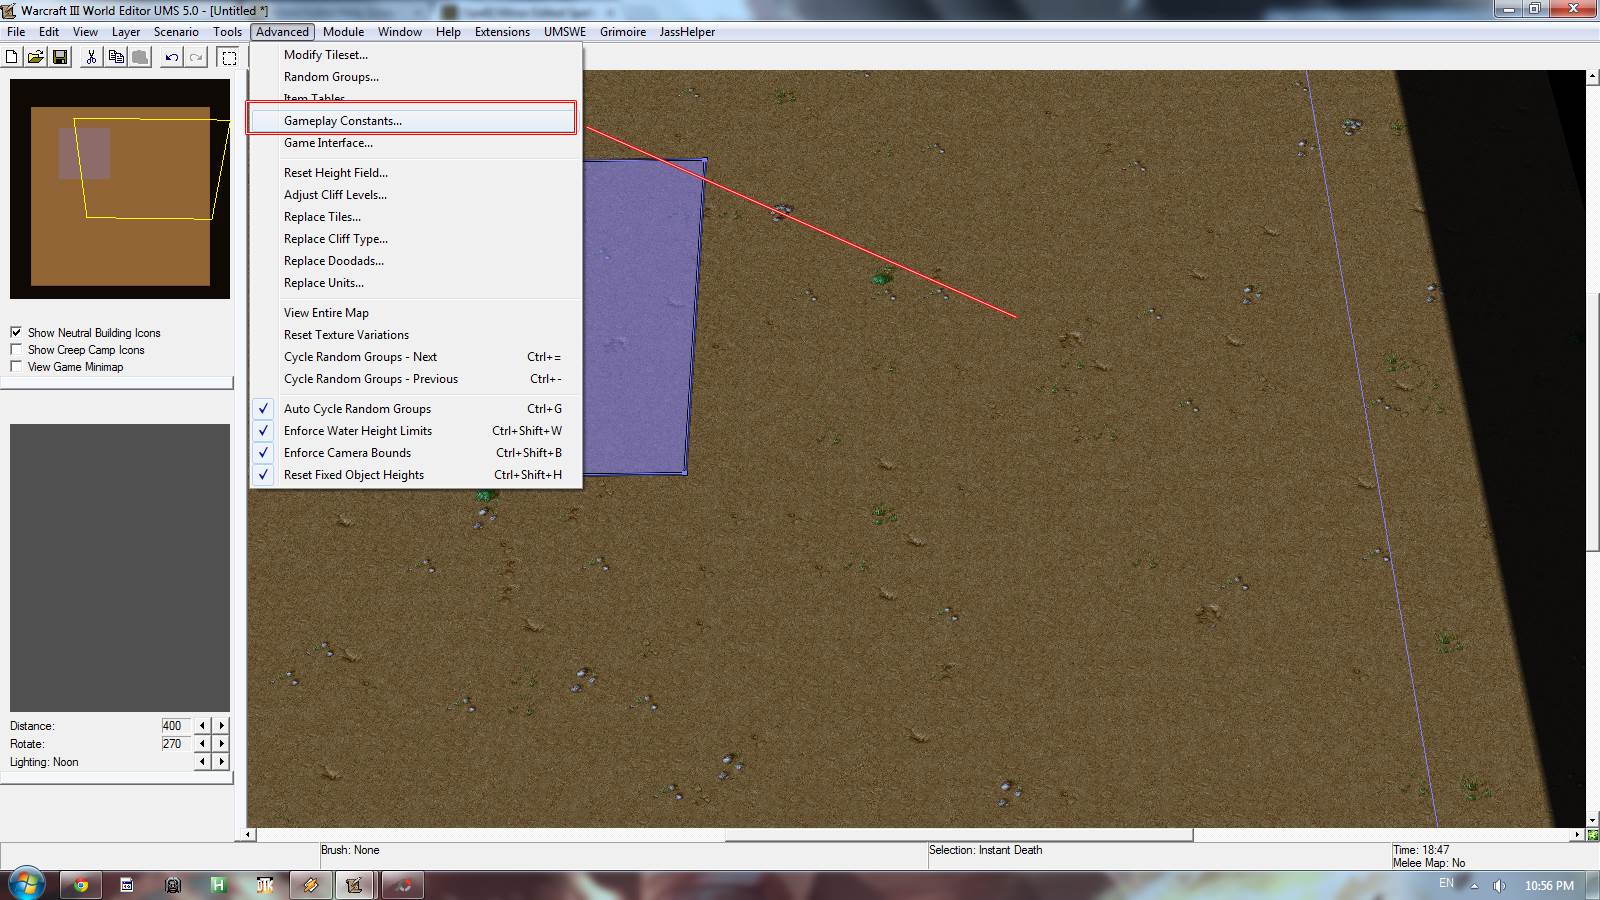
Task: Activate the selection brush tool icon
Action: 229,57
